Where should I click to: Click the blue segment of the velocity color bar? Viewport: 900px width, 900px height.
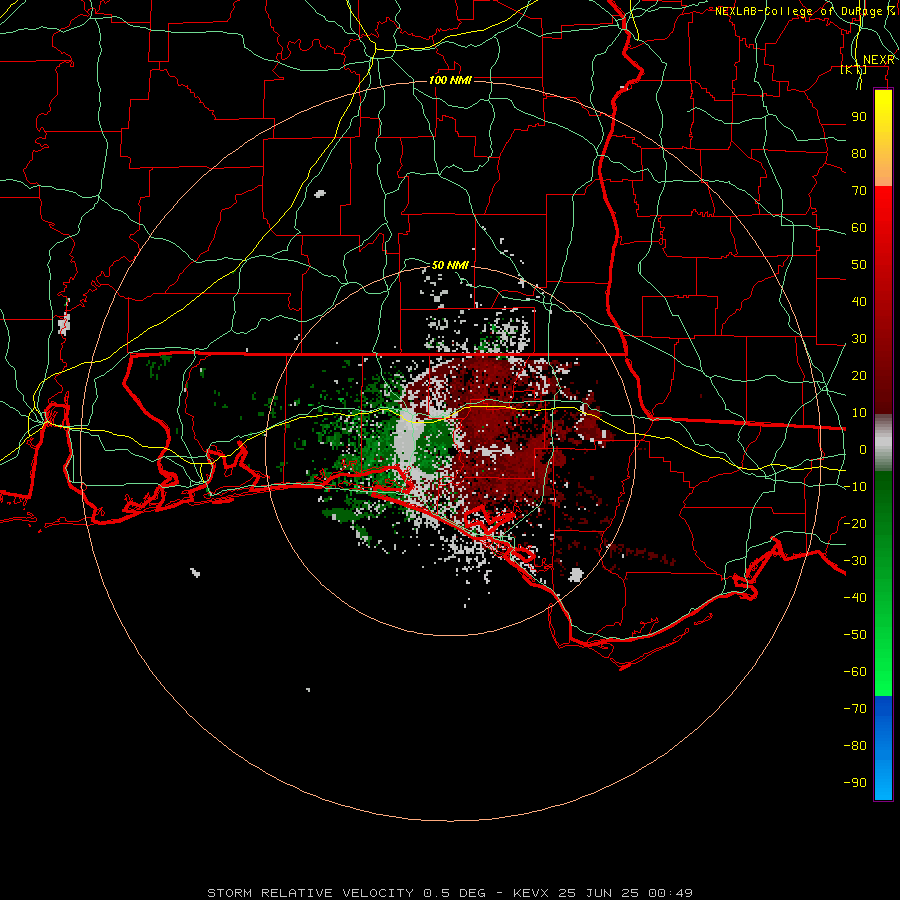883,747
